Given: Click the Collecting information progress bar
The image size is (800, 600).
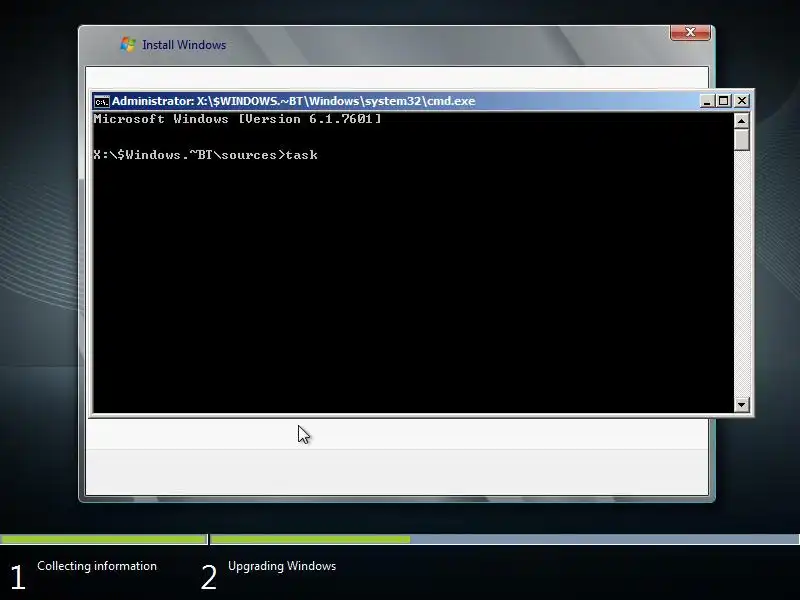Looking at the screenshot, I should [104, 539].
